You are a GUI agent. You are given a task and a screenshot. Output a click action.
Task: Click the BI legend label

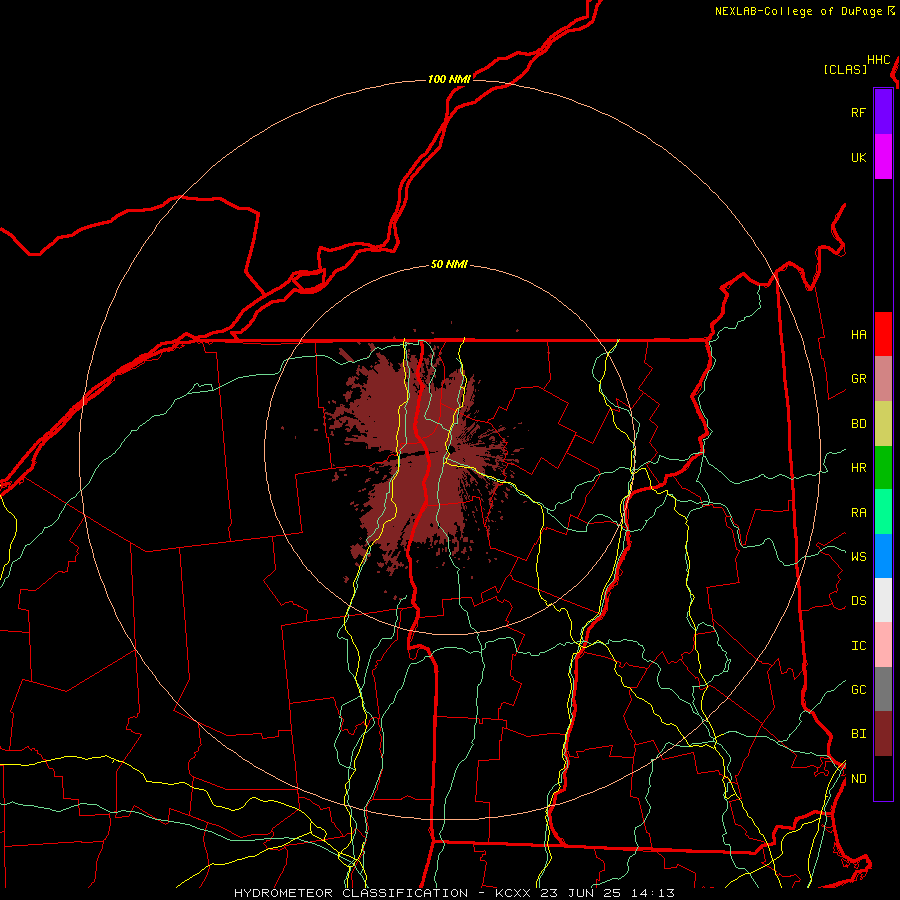859,734
